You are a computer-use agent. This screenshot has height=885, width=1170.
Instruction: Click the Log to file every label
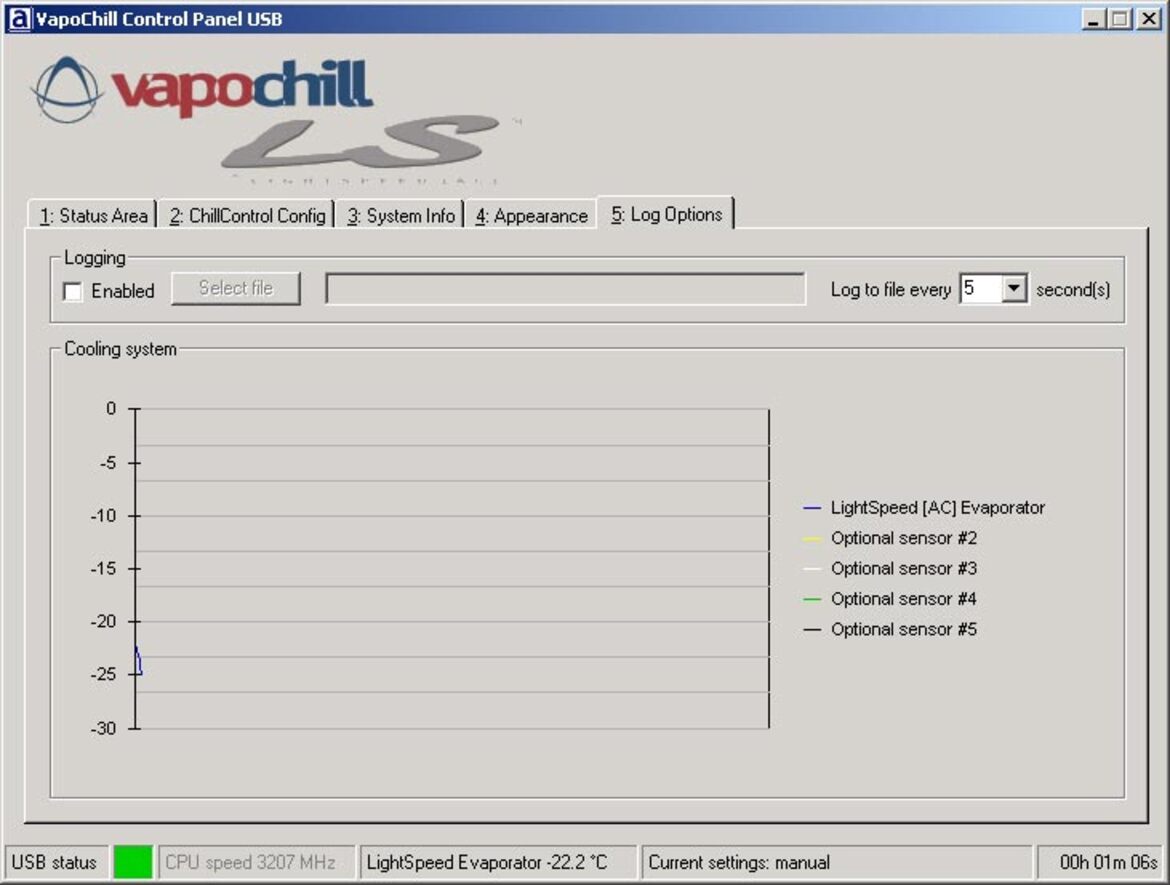pyautogui.click(x=891, y=290)
